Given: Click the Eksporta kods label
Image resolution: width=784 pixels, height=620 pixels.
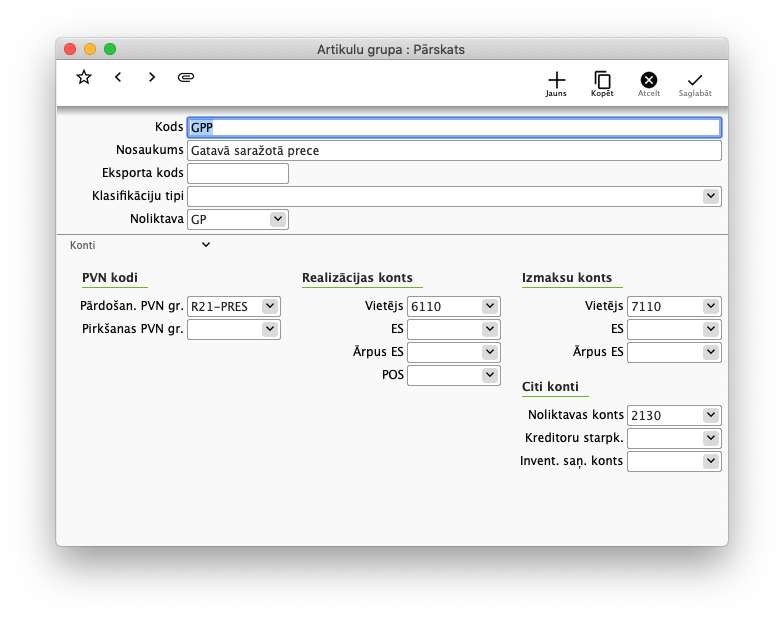Looking at the screenshot, I should point(142,172).
